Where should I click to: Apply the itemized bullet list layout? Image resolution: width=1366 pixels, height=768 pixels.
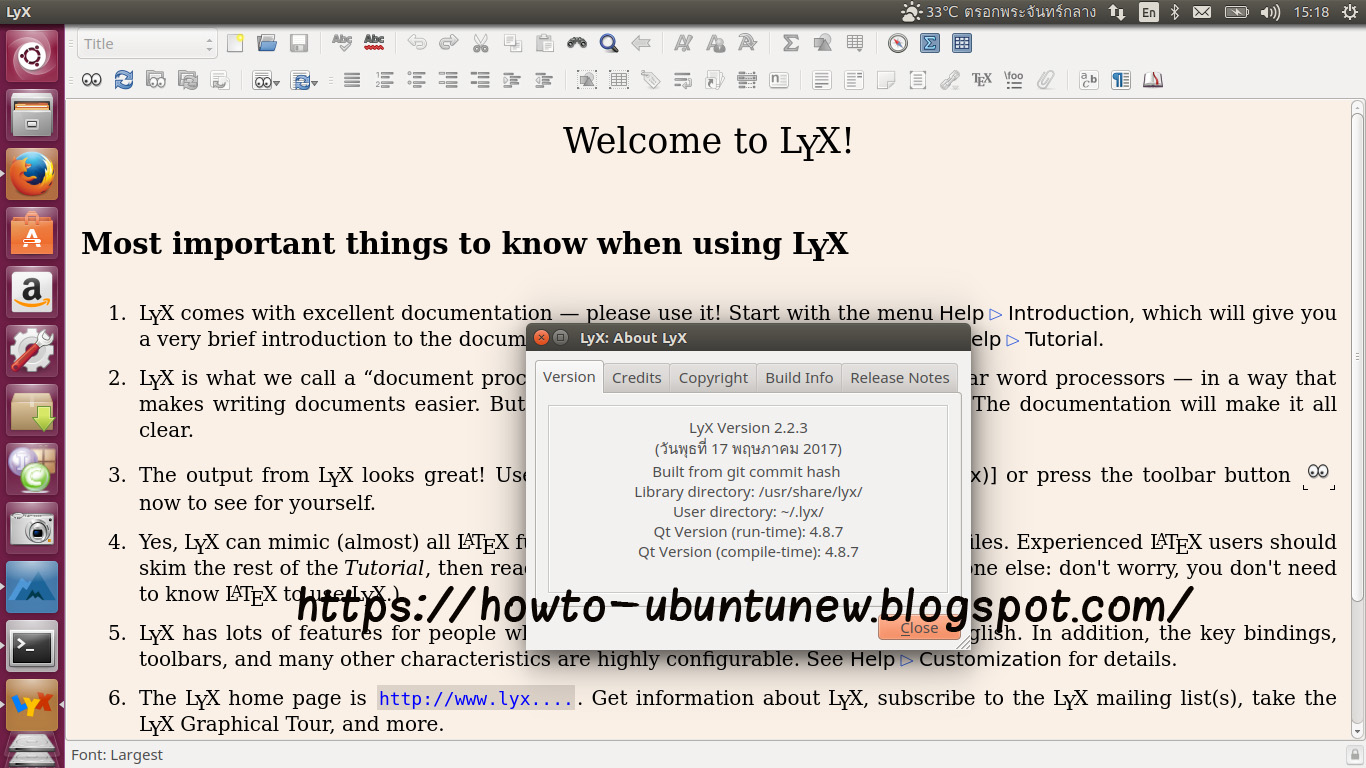pos(416,80)
